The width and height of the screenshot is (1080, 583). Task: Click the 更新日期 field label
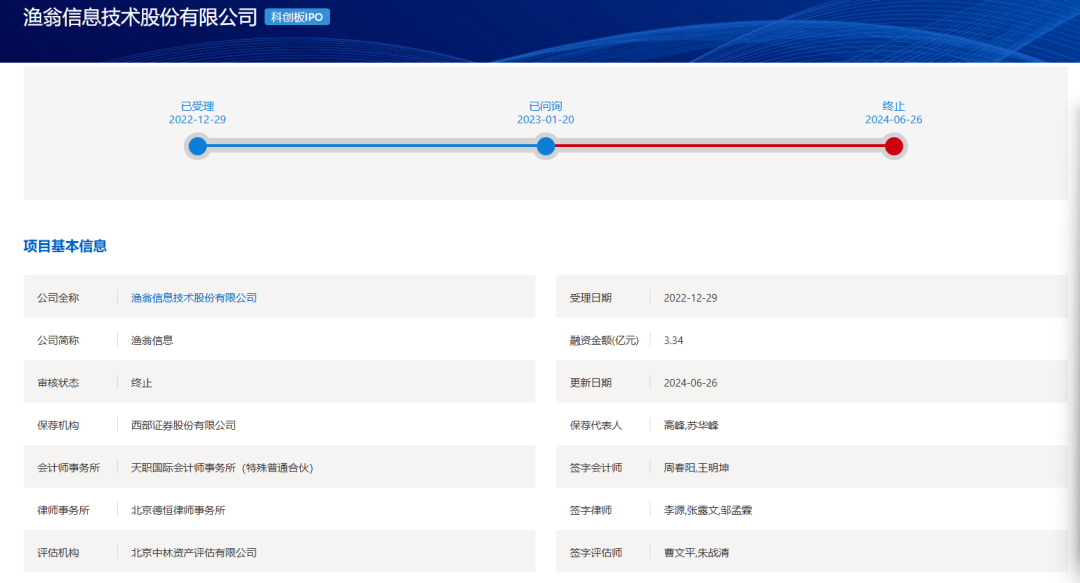click(x=590, y=383)
